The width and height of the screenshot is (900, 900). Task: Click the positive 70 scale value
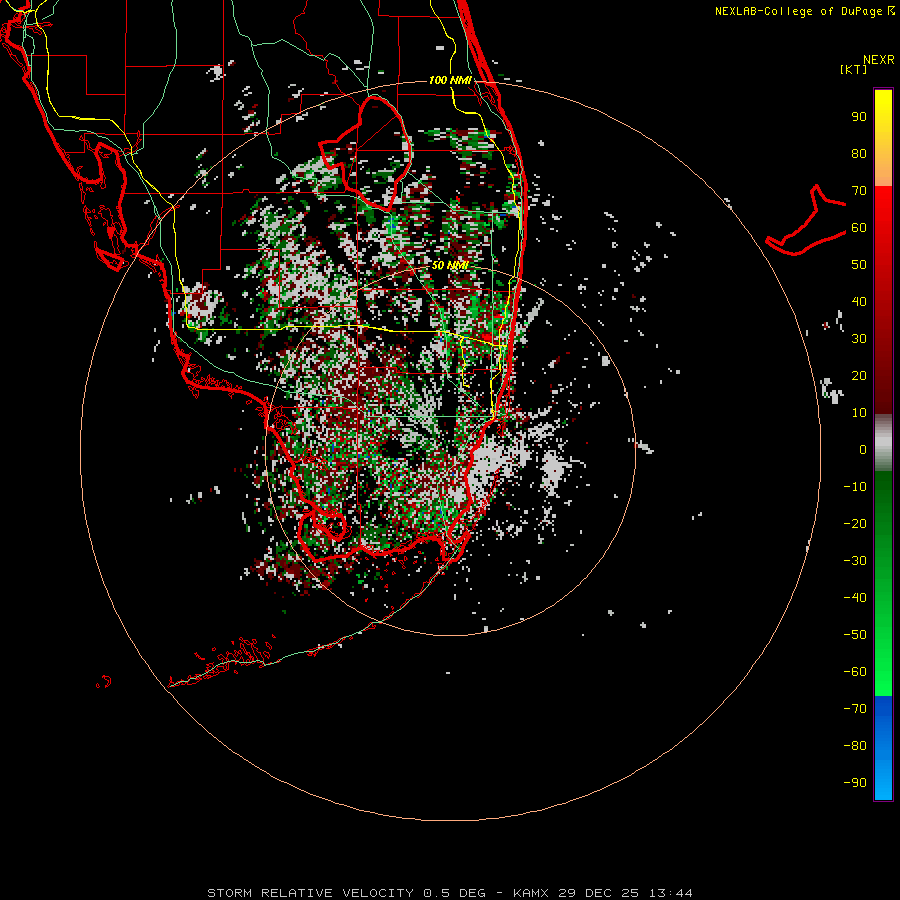(859, 191)
